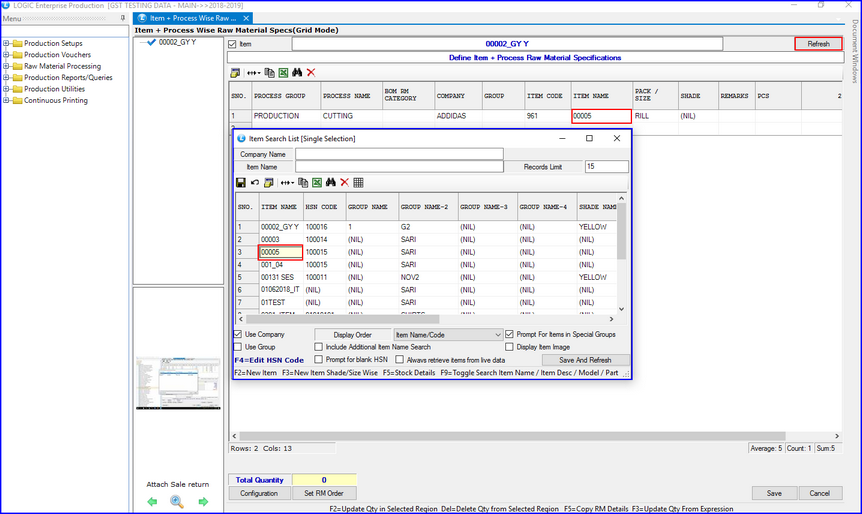This screenshot has width=862, height=514.
Task: Click the grid view icon in Item Search toolbar
Action: point(358,183)
